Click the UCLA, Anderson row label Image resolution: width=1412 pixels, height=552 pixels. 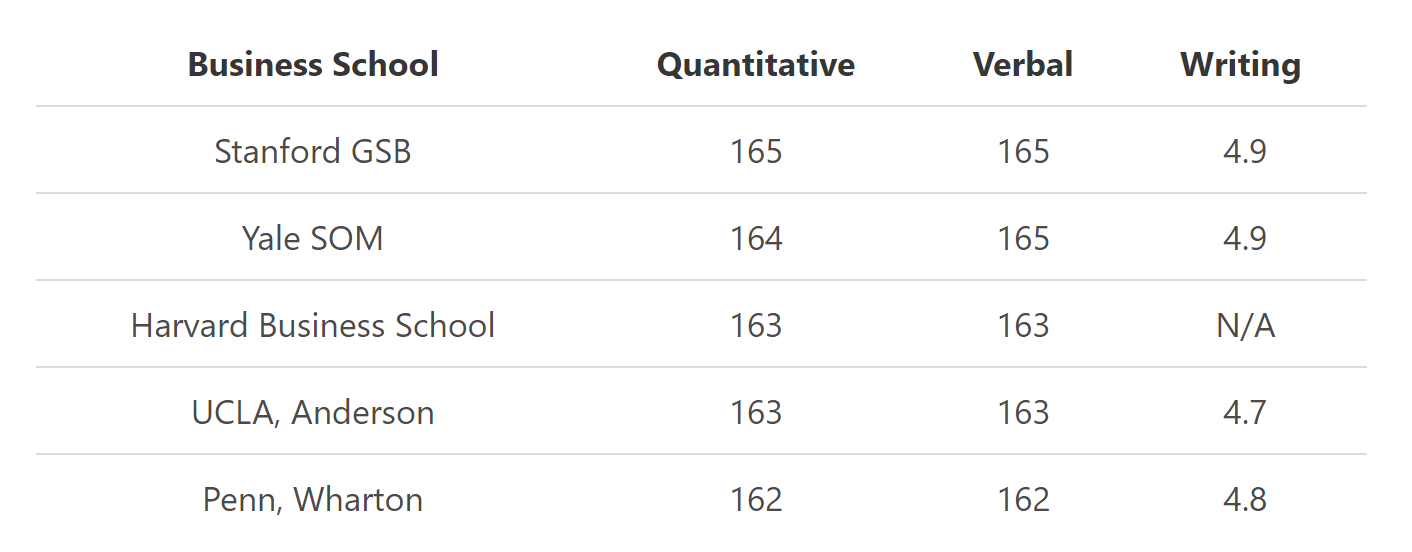pyautogui.click(x=313, y=413)
